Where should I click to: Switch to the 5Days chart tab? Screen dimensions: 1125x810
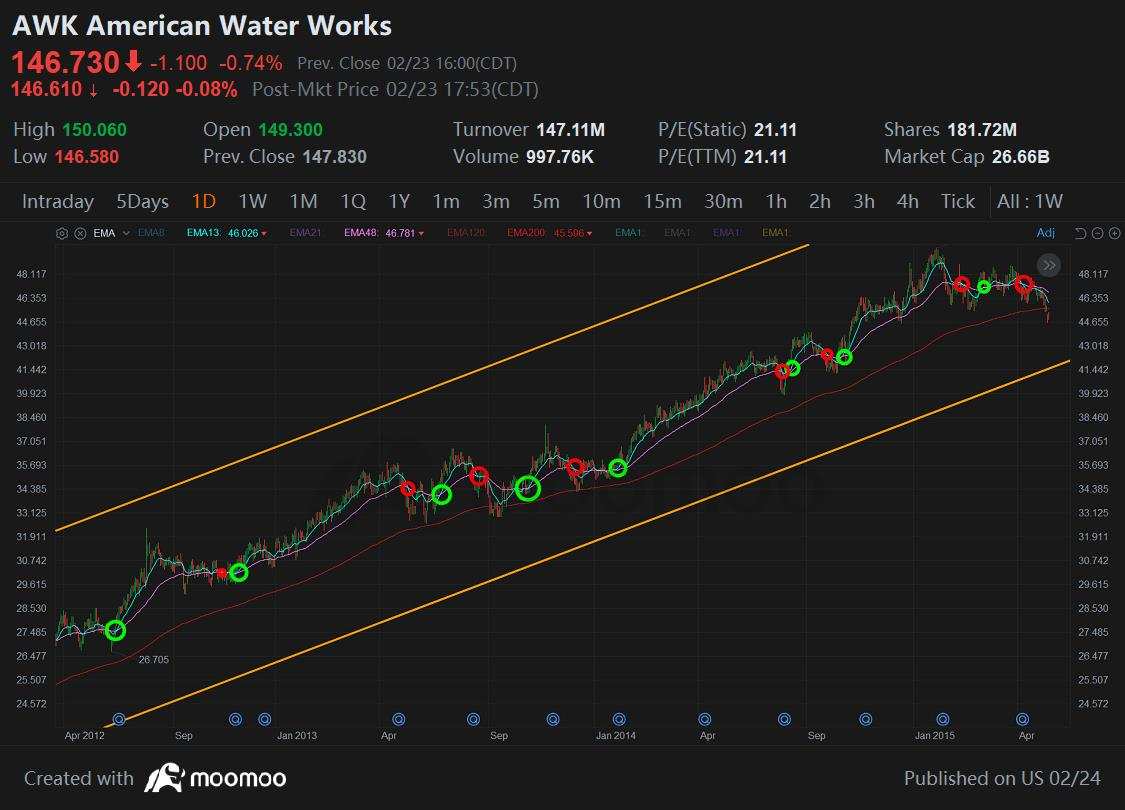(x=143, y=202)
